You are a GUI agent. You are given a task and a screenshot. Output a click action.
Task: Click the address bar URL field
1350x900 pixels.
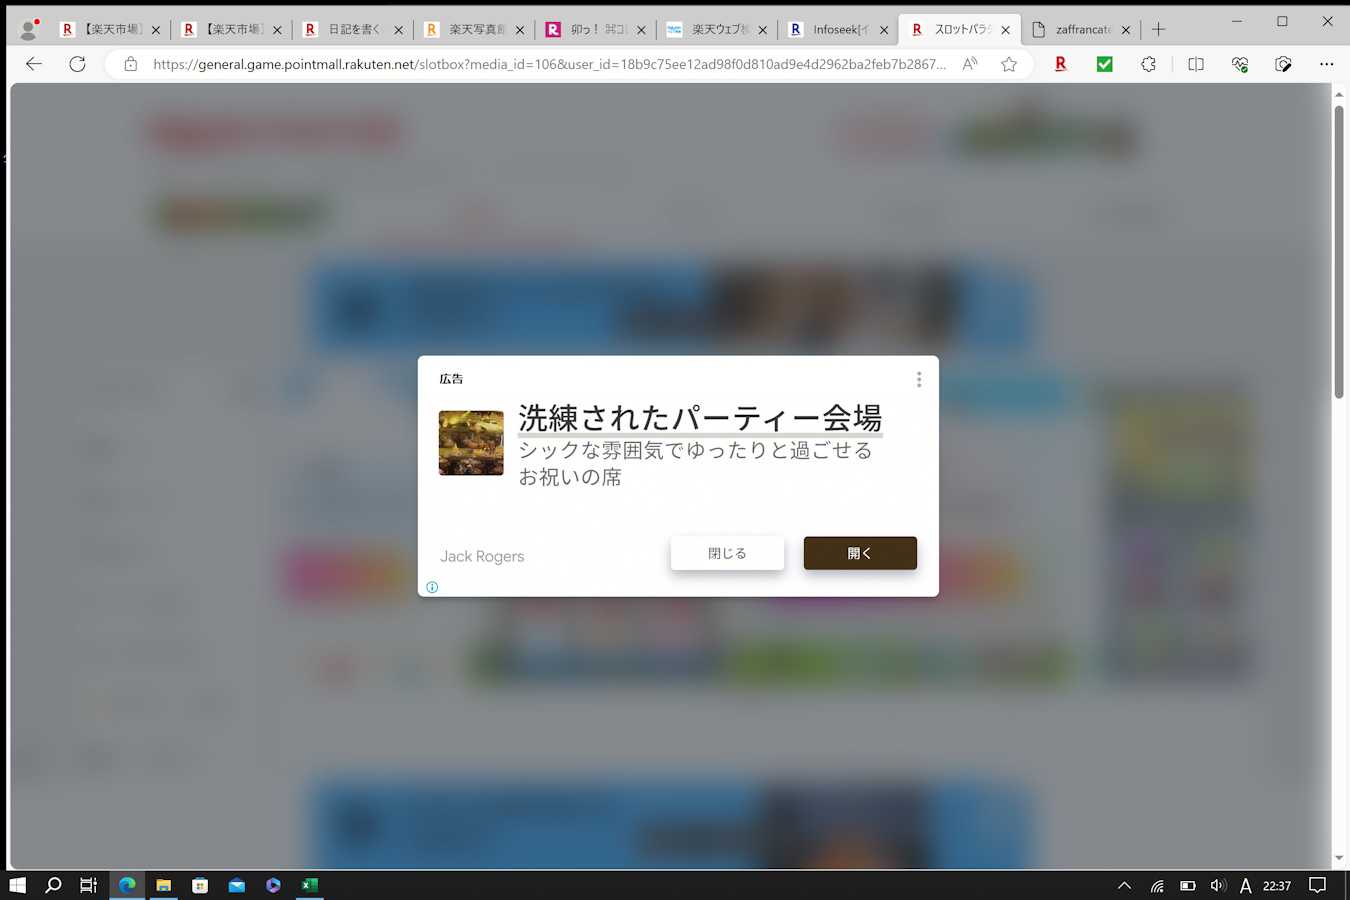pos(549,64)
